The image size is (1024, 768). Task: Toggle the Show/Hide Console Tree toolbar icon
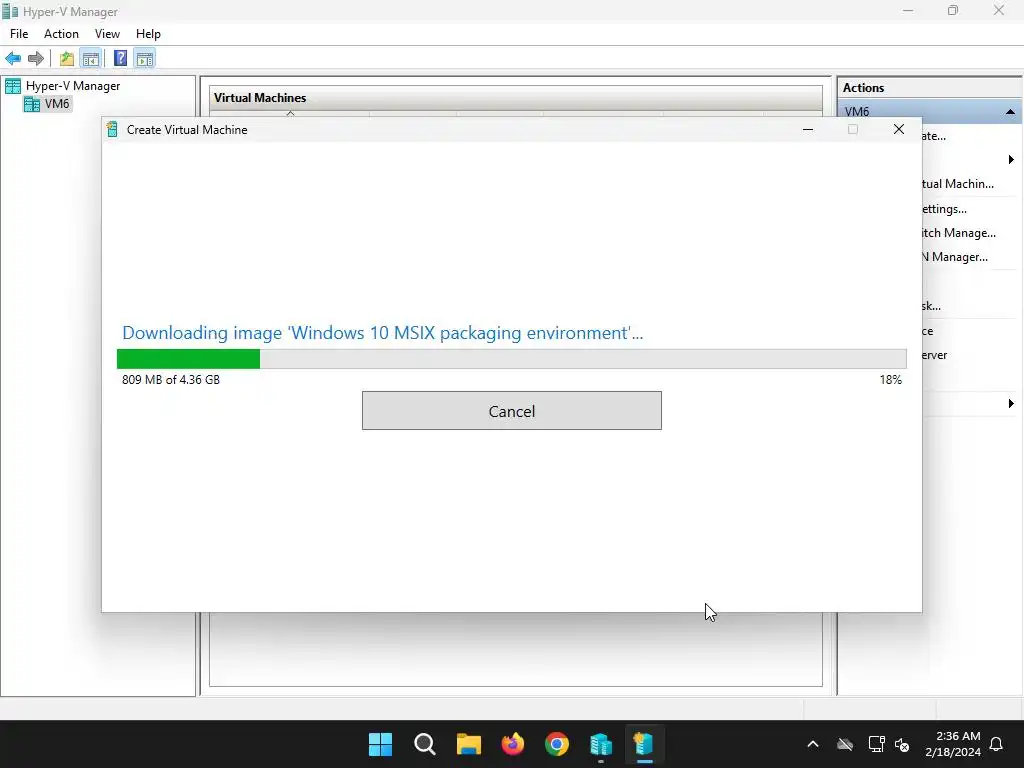point(91,59)
